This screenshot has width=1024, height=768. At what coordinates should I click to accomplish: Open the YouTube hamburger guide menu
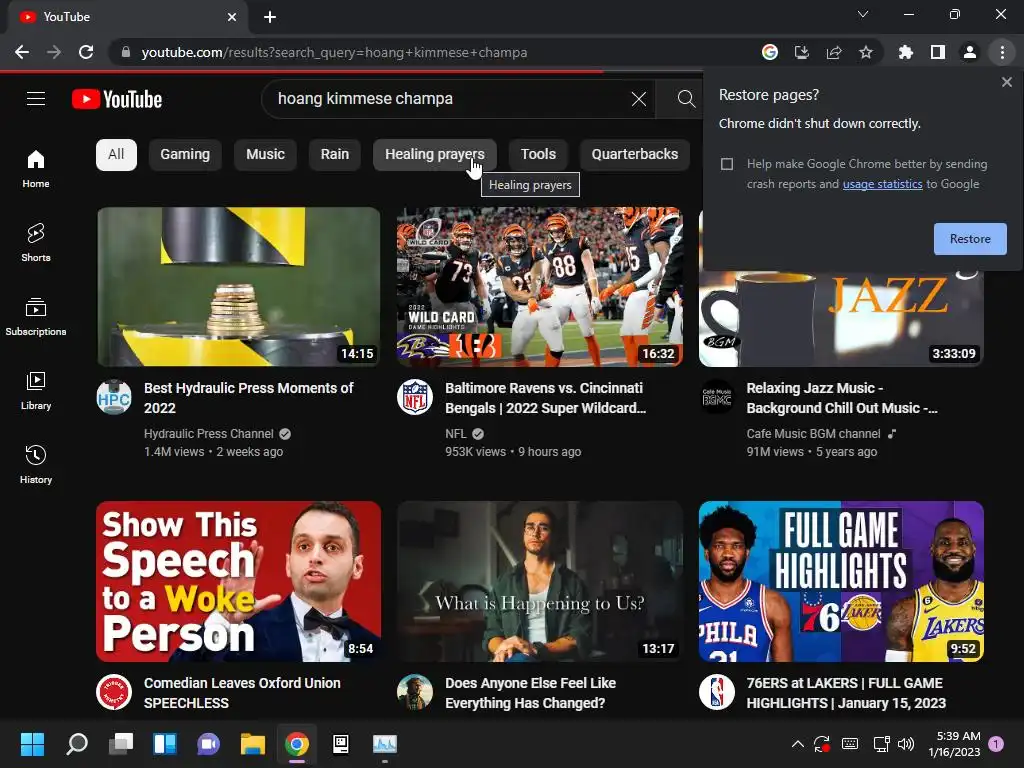(x=36, y=99)
